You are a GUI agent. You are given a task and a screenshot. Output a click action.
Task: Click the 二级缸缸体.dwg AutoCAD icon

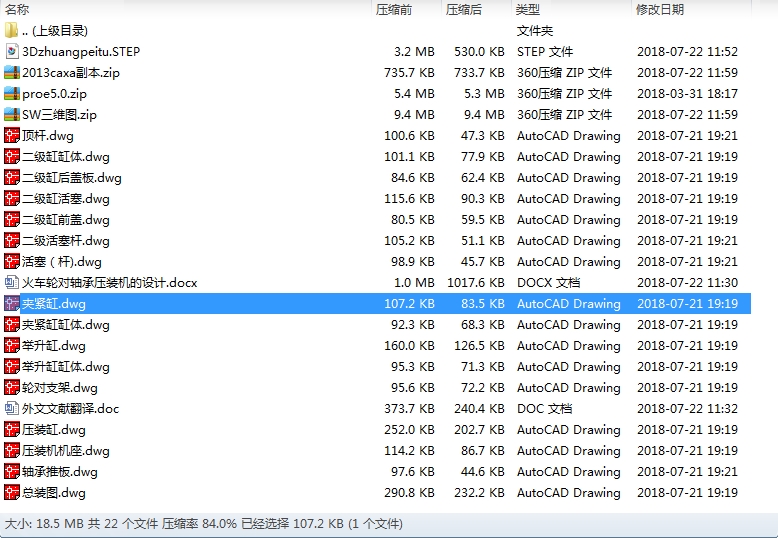coord(11,156)
